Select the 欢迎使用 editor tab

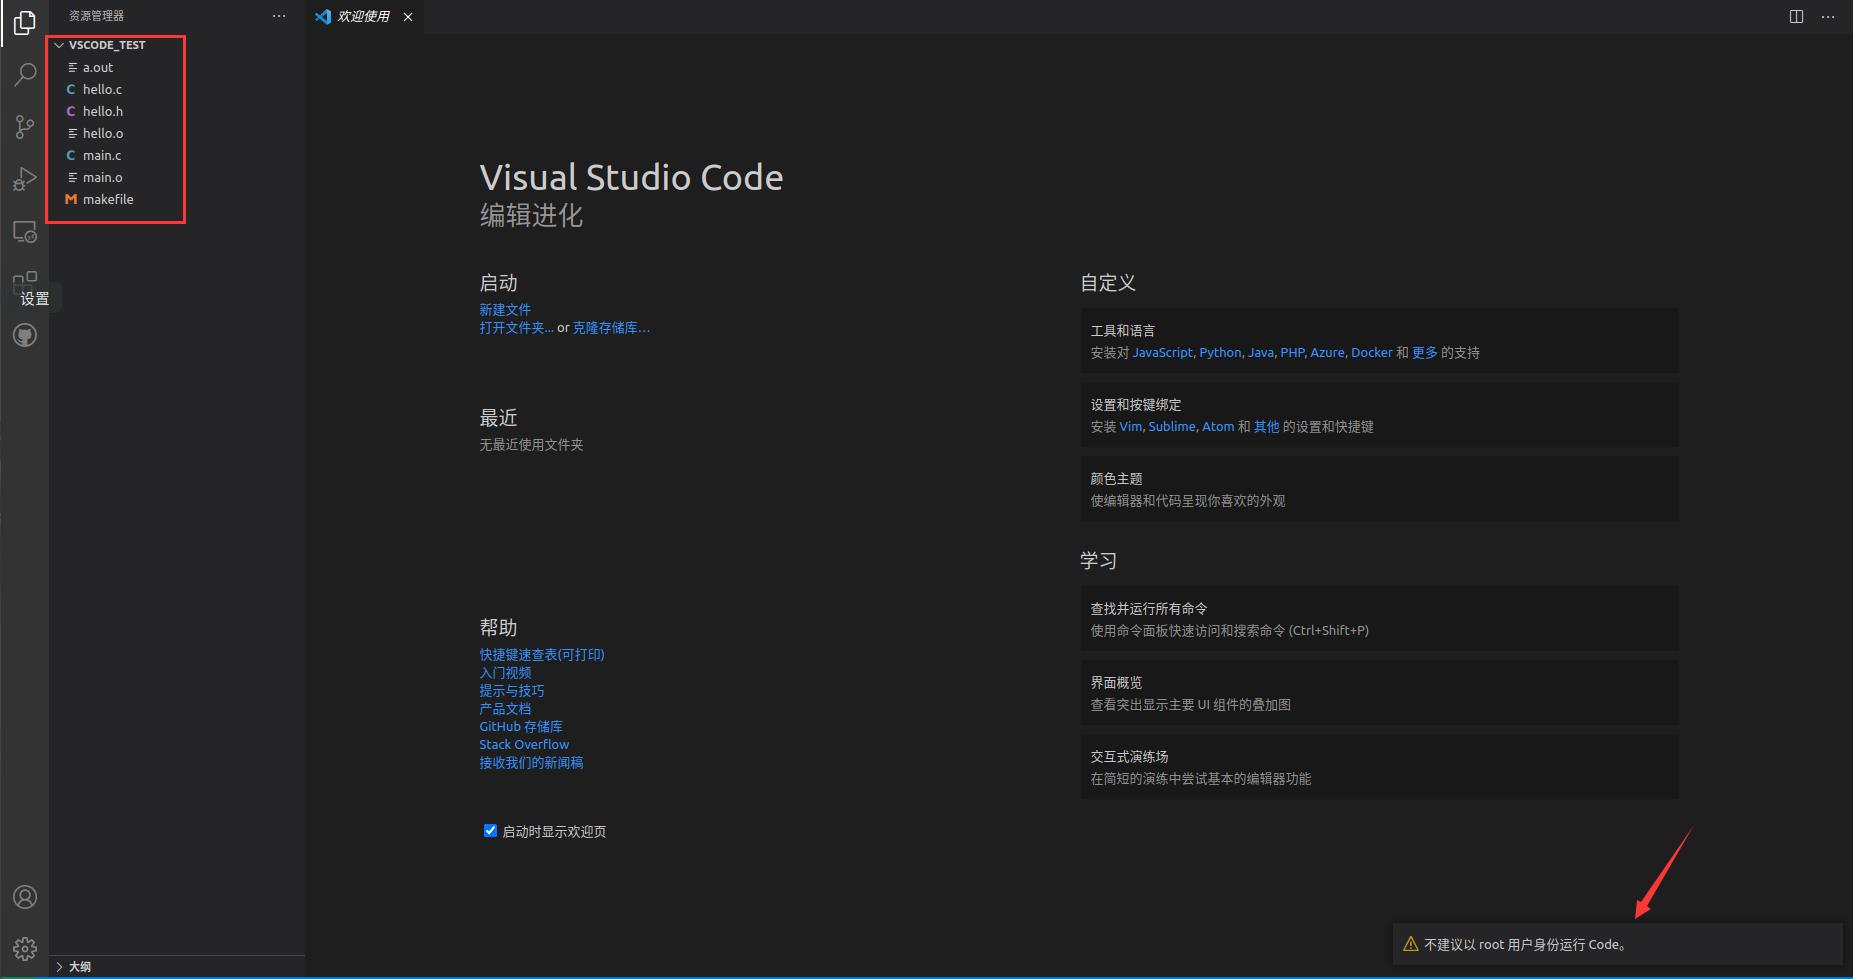tap(364, 17)
